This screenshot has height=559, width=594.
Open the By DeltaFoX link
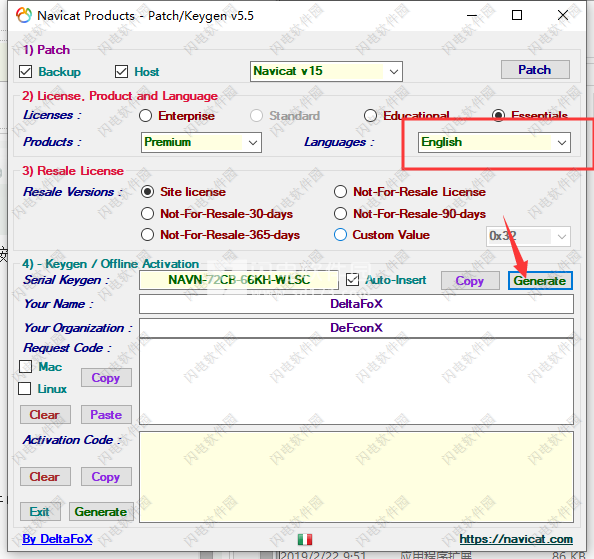click(57, 539)
